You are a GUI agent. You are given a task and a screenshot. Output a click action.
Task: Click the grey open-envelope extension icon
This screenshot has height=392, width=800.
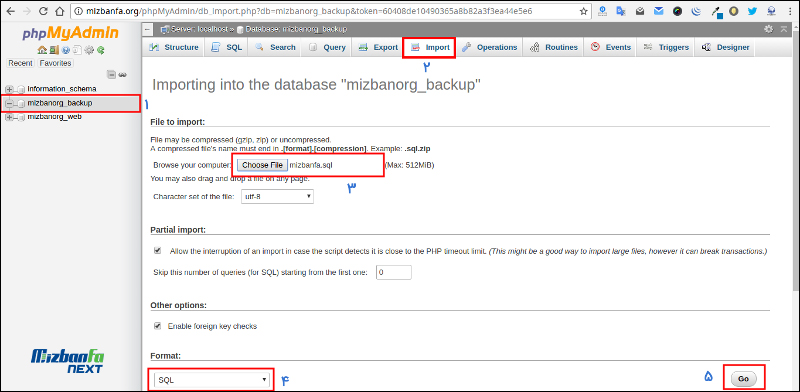pyautogui.click(x=640, y=11)
